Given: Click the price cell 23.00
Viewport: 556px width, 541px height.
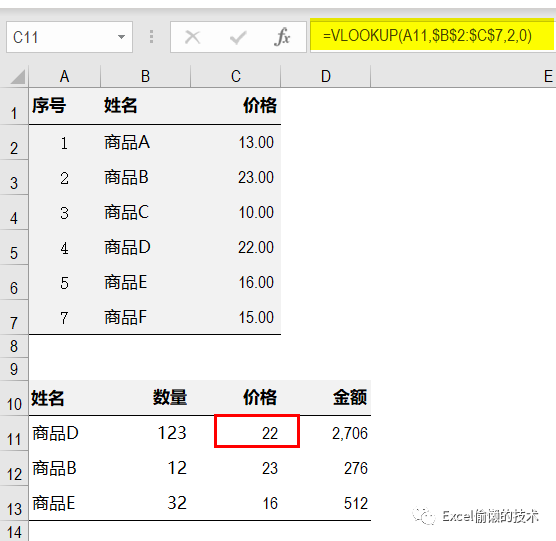Looking at the screenshot, I should point(236,177).
